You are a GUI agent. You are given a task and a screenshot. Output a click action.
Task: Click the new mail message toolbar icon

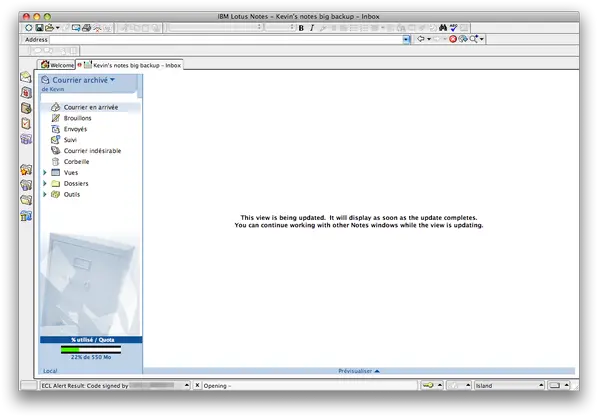pos(76,28)
